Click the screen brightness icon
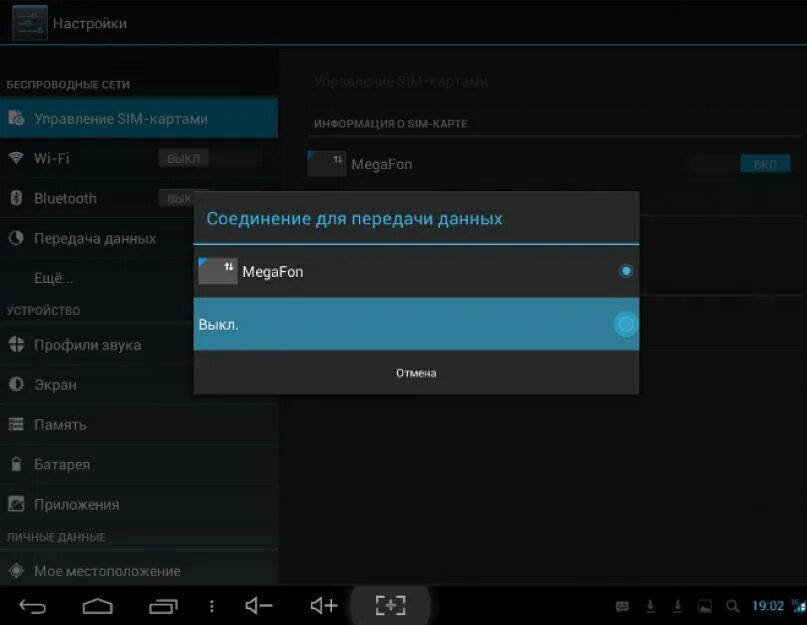 [x=16, y=384]
